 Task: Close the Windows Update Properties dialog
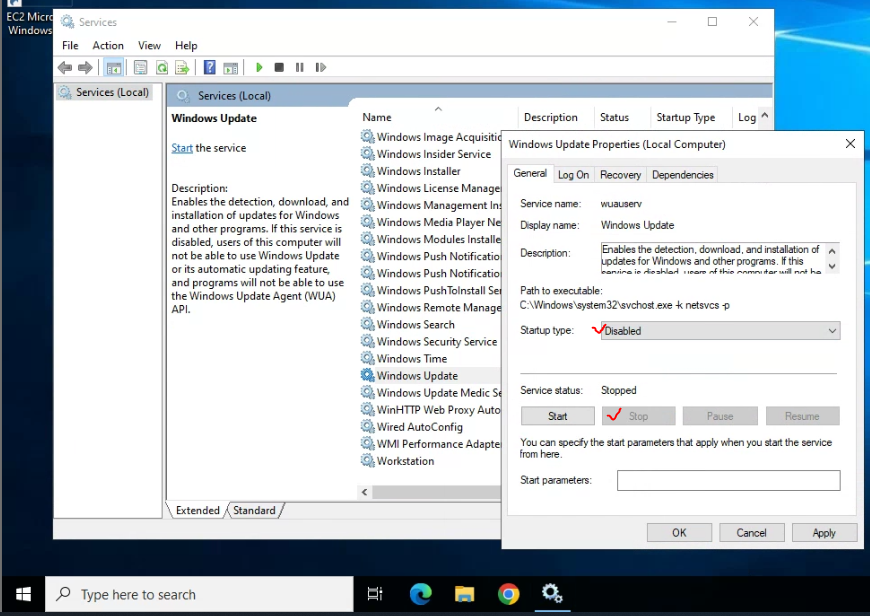850,144
